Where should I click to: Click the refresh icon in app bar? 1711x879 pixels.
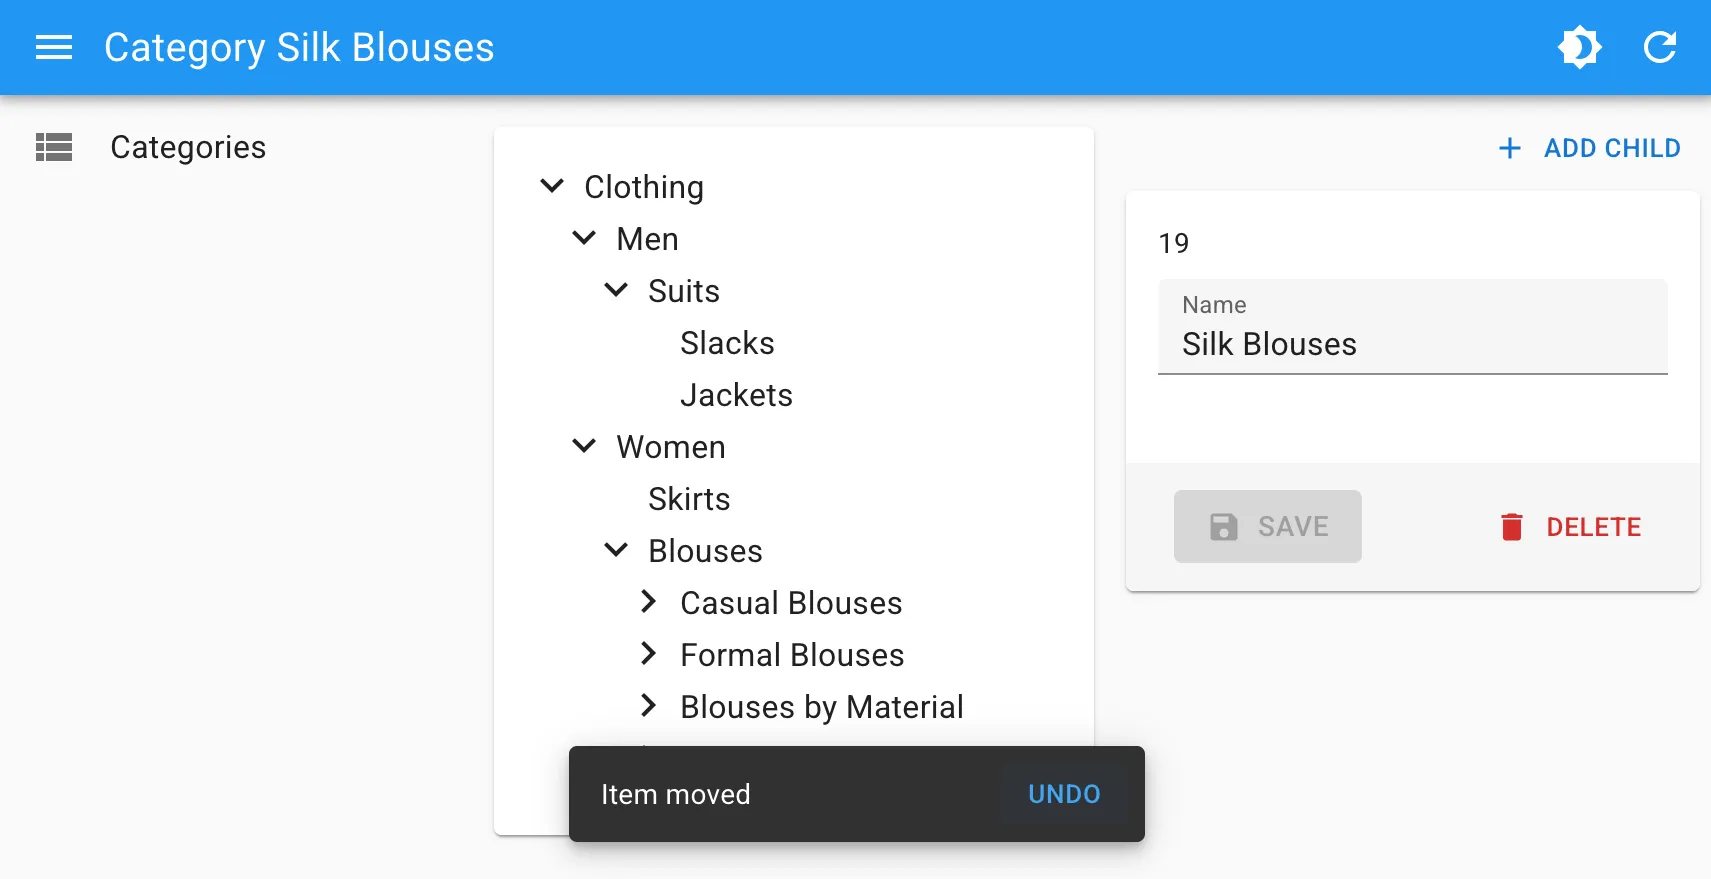(x=1659, y=47)
